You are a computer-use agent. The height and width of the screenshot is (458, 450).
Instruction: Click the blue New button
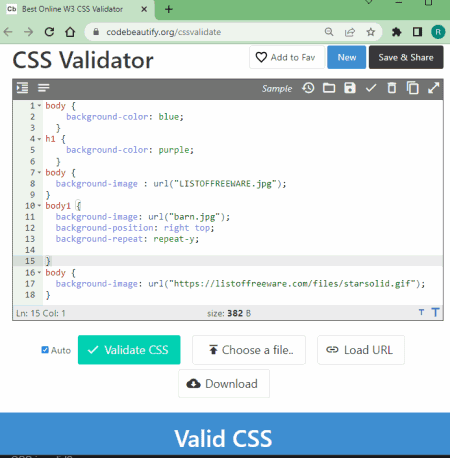[x=346, y=57]
